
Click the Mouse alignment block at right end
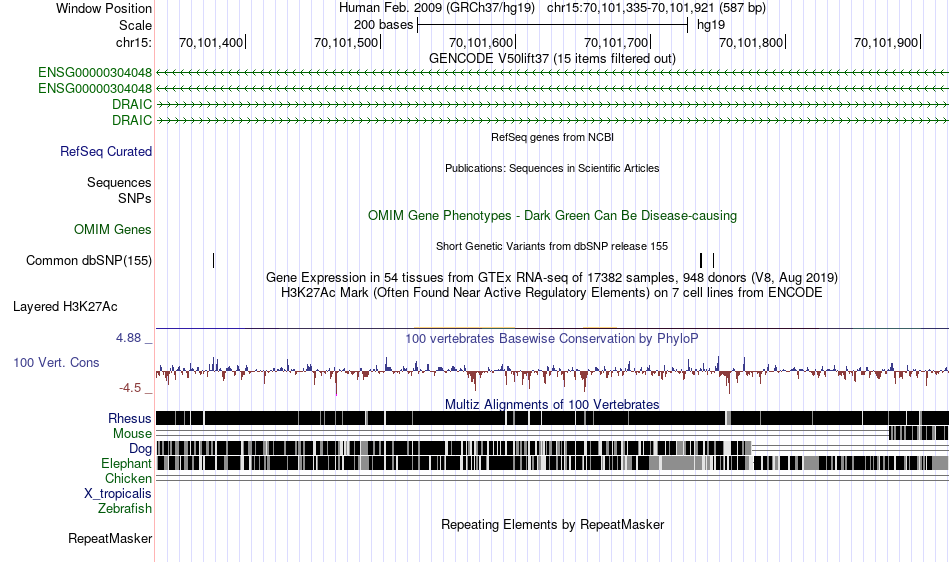coord(918,432)
